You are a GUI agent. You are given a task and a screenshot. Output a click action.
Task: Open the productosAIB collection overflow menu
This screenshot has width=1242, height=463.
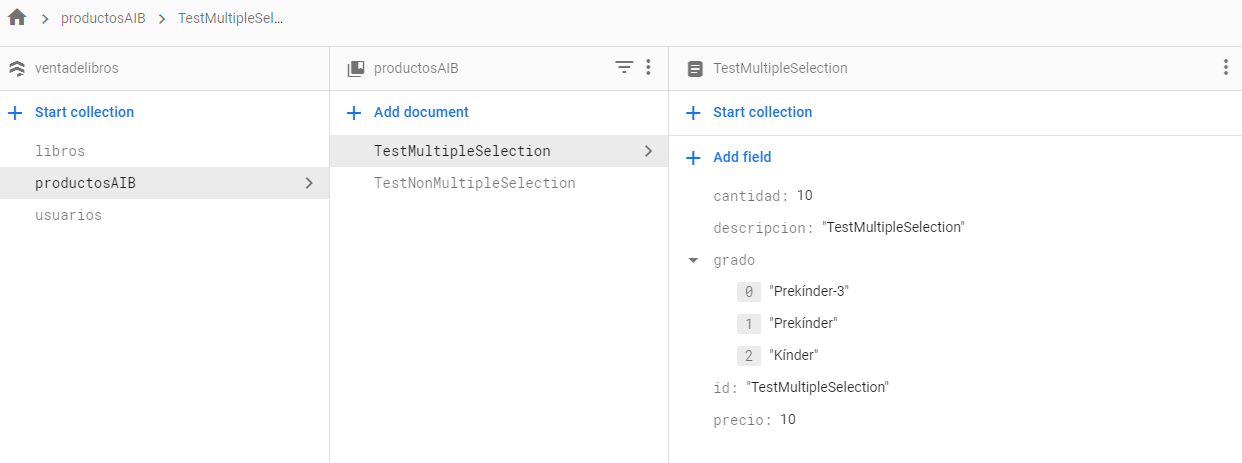point(648,68)
